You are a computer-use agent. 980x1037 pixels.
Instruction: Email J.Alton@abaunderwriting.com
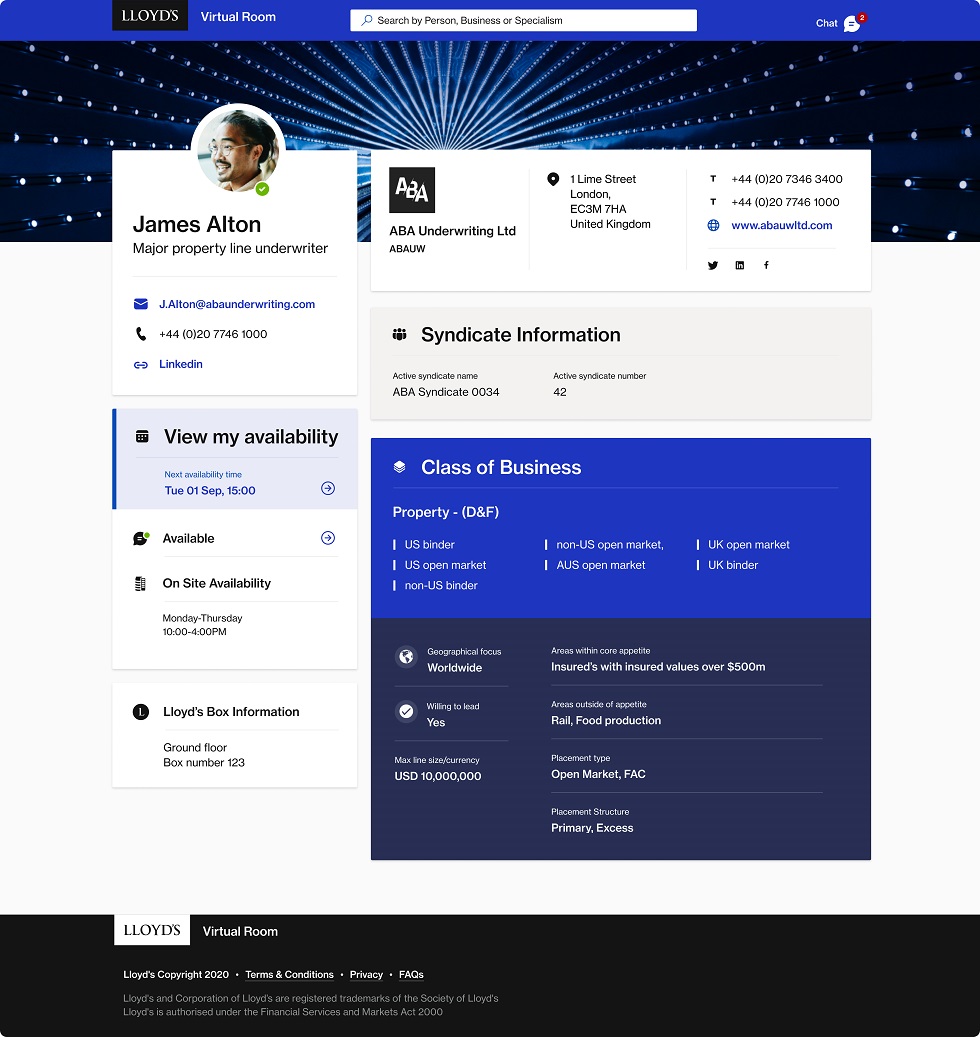(237, 304)
